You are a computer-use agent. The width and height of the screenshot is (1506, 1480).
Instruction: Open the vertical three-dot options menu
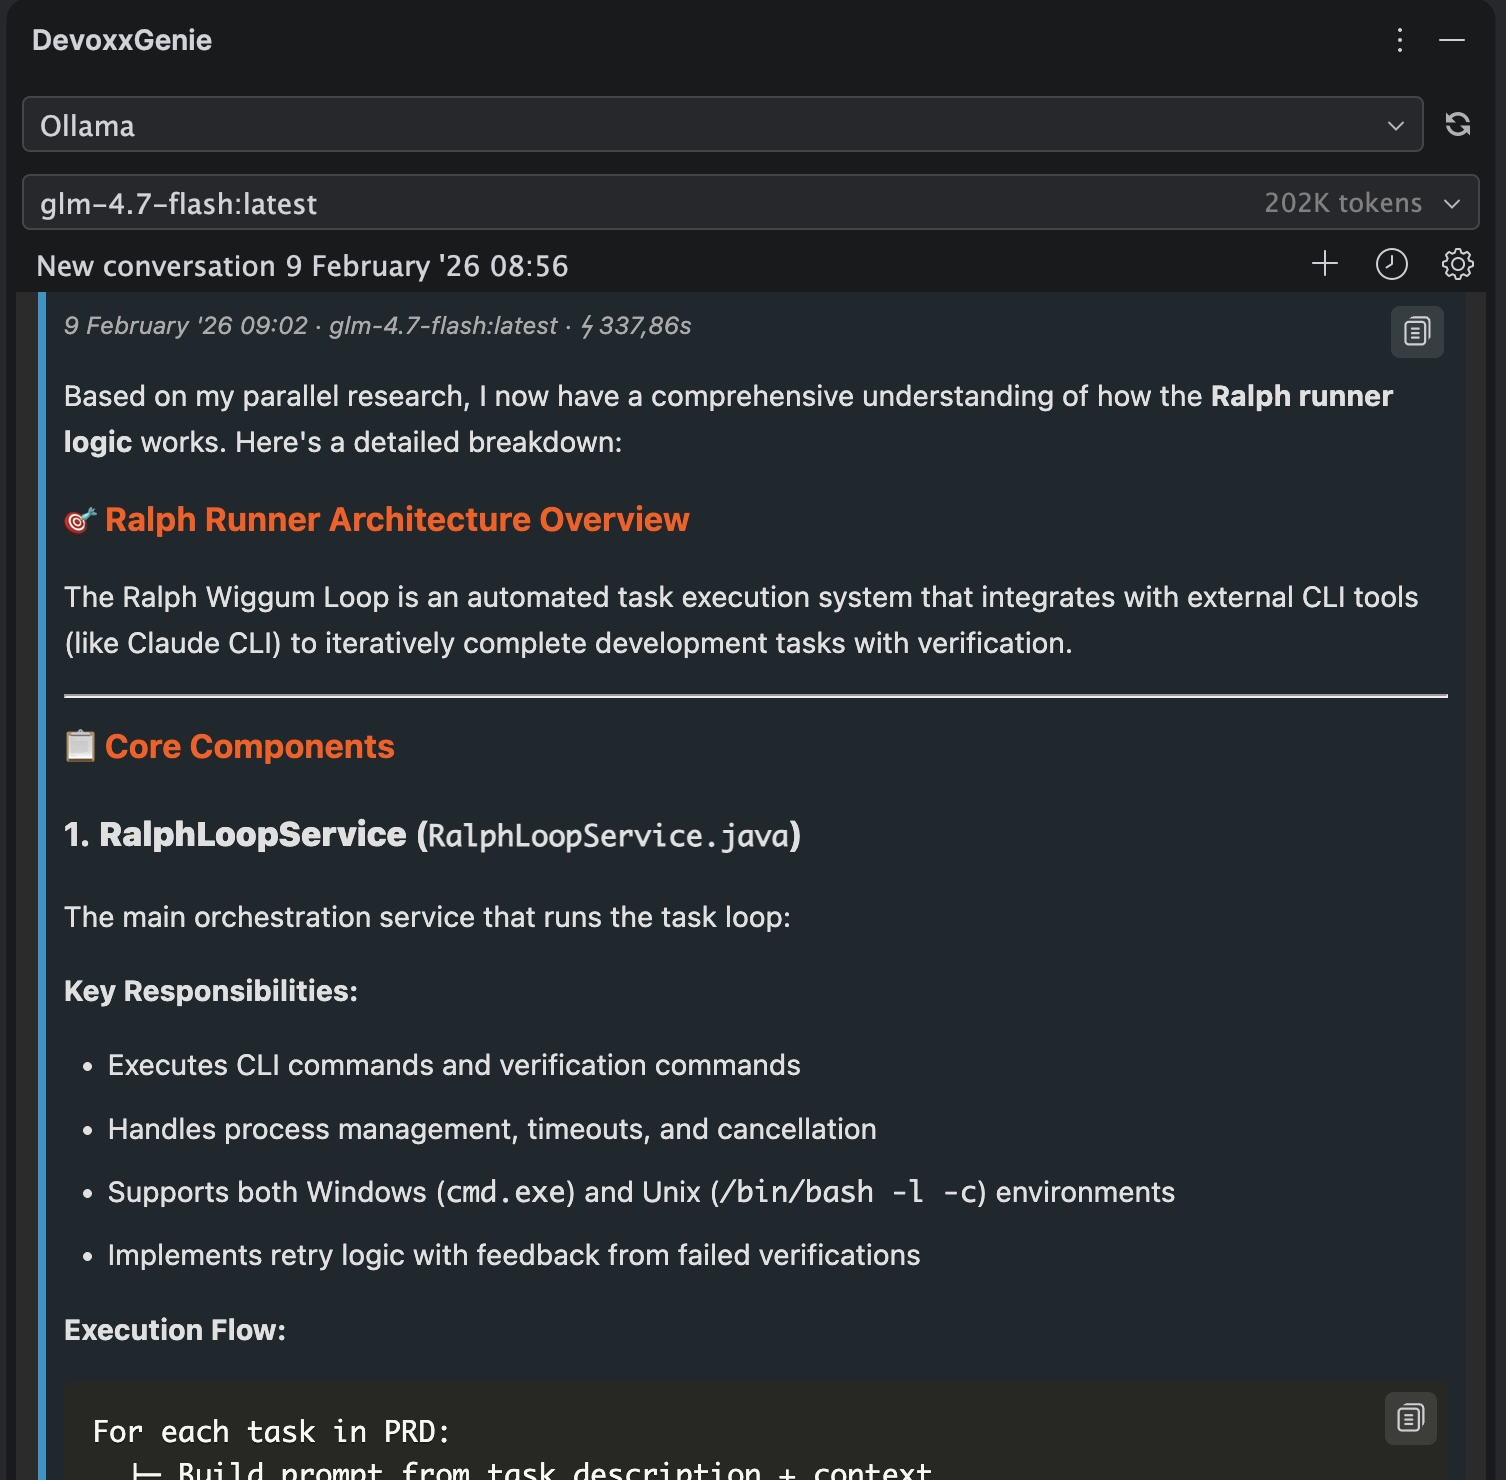1399,40
